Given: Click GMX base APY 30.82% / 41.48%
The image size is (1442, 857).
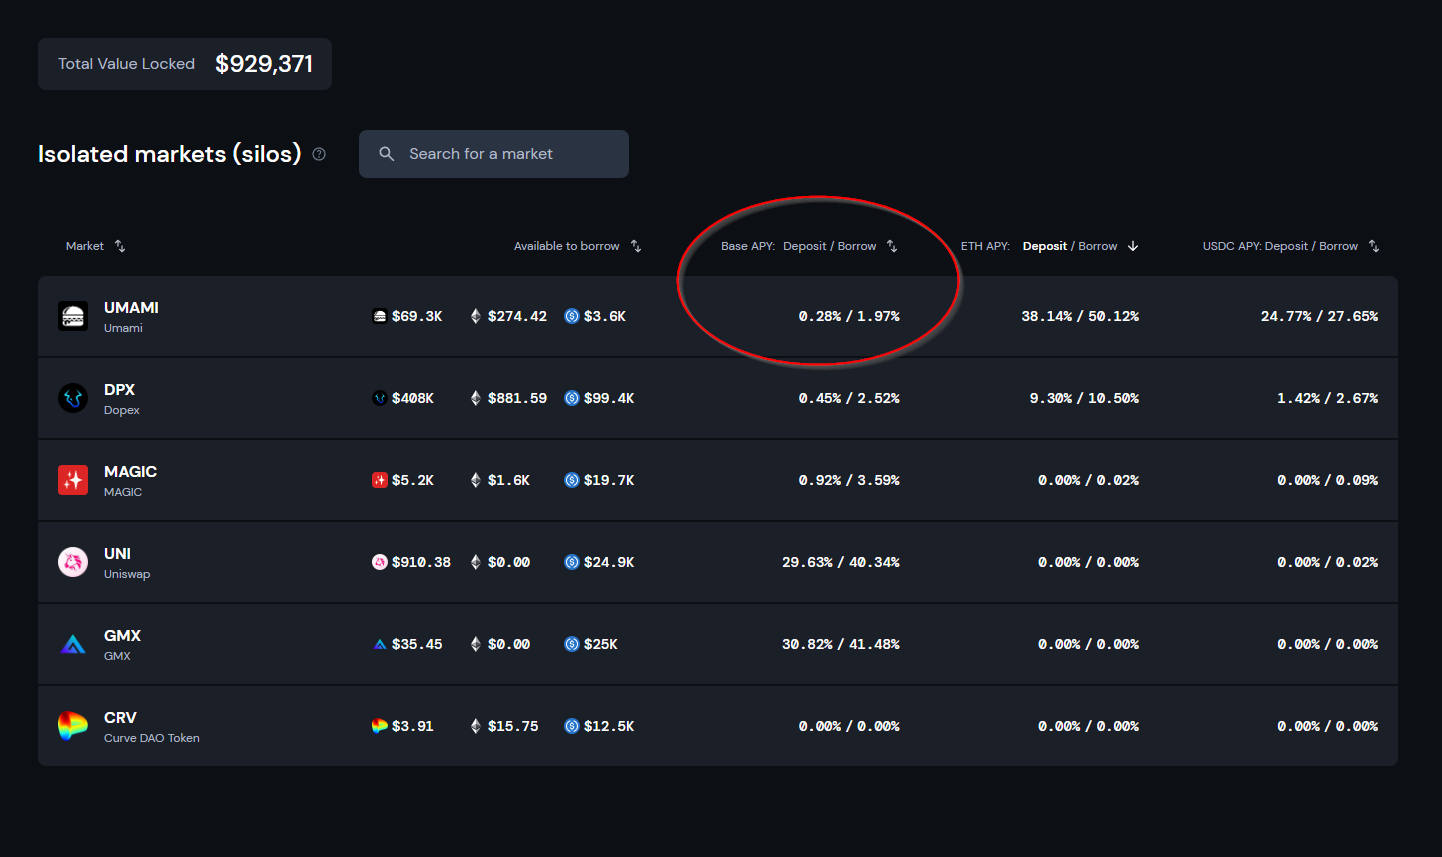Looking at the screenshot, I should click(x=841, y=644).
